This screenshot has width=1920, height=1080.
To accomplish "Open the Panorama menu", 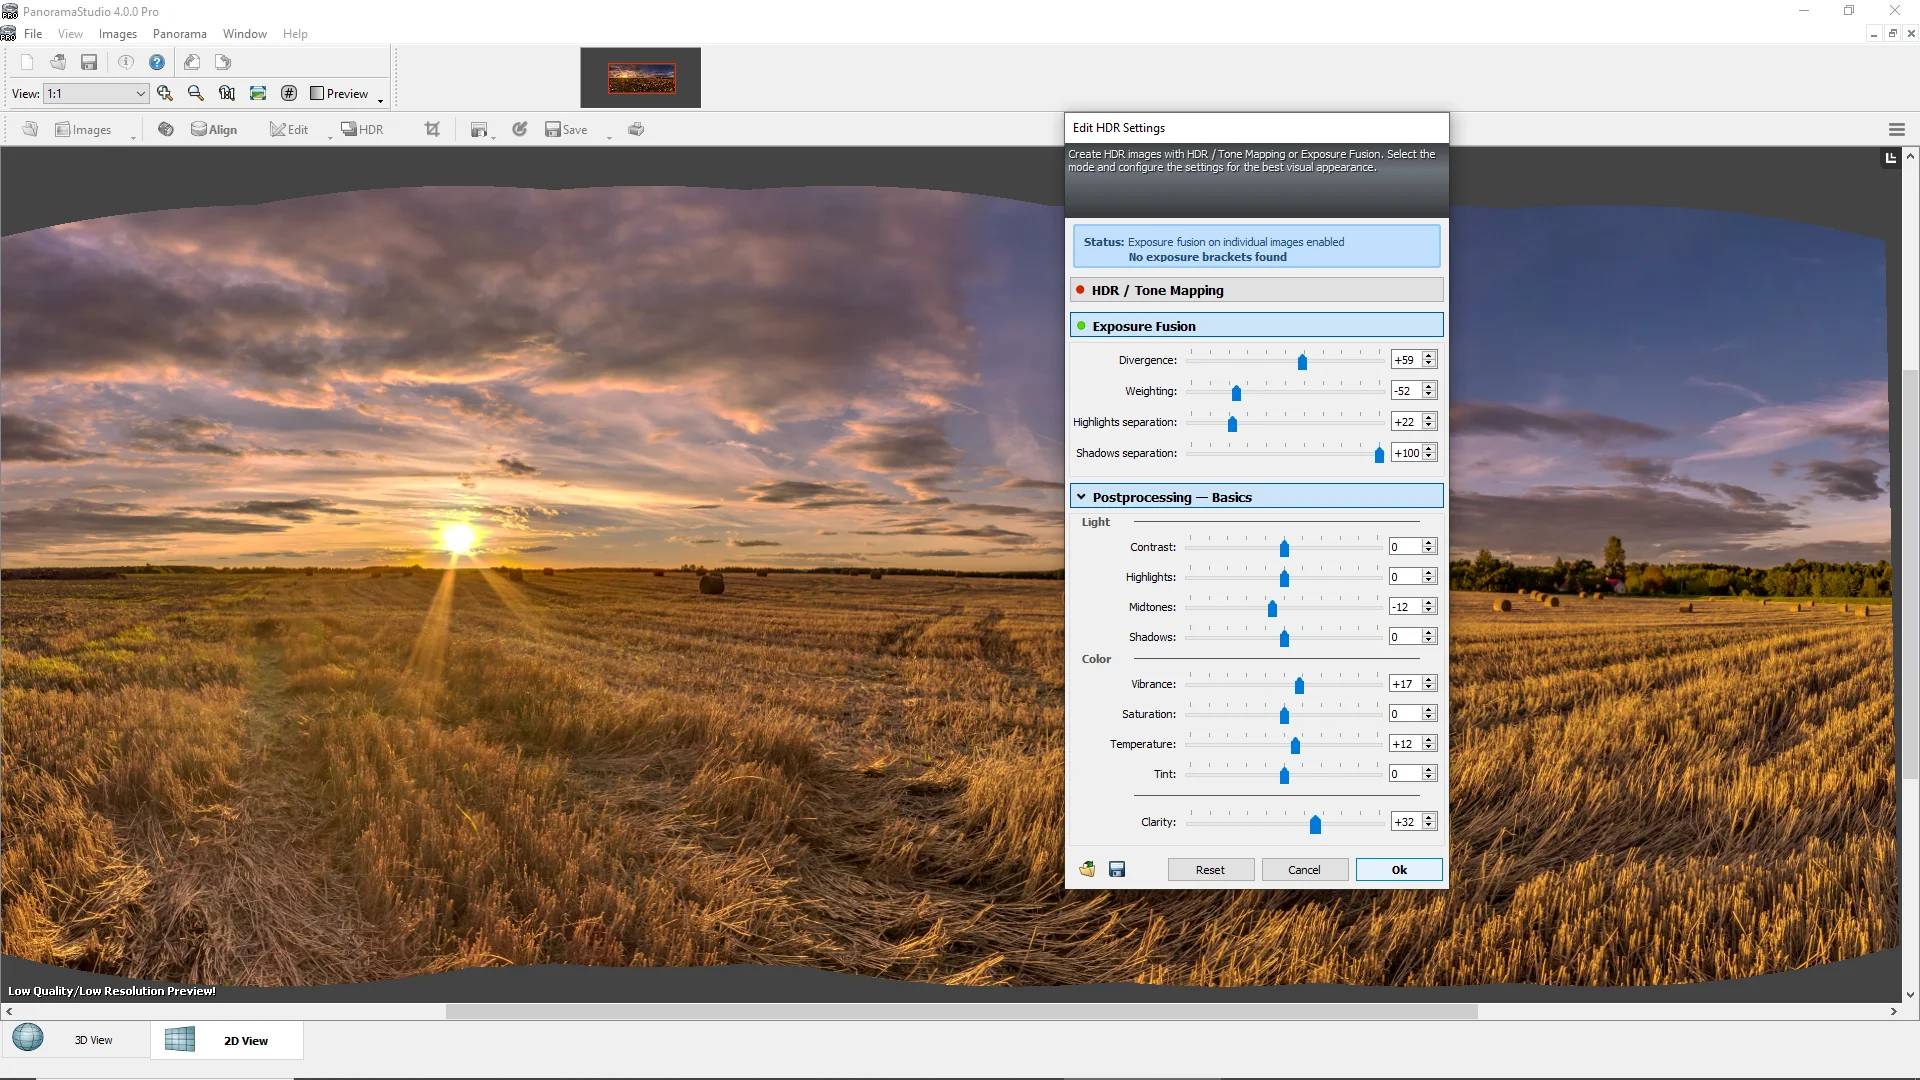I will 179,34.
